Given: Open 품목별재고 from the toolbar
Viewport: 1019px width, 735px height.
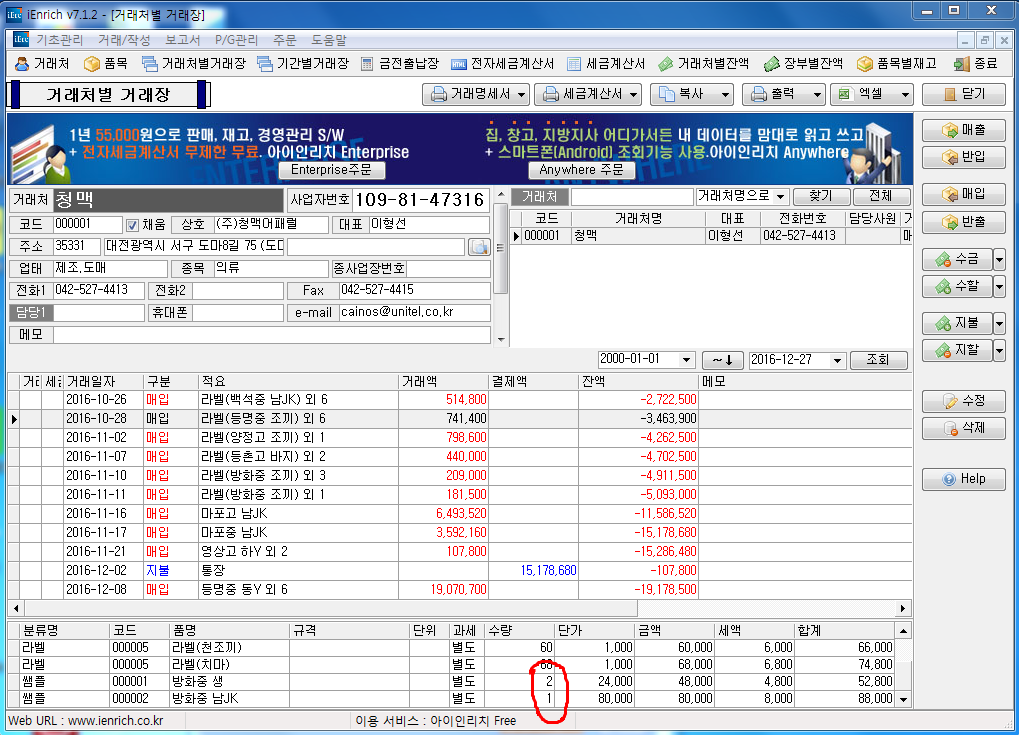Looking at the screenshot, I should click(896, 63).
